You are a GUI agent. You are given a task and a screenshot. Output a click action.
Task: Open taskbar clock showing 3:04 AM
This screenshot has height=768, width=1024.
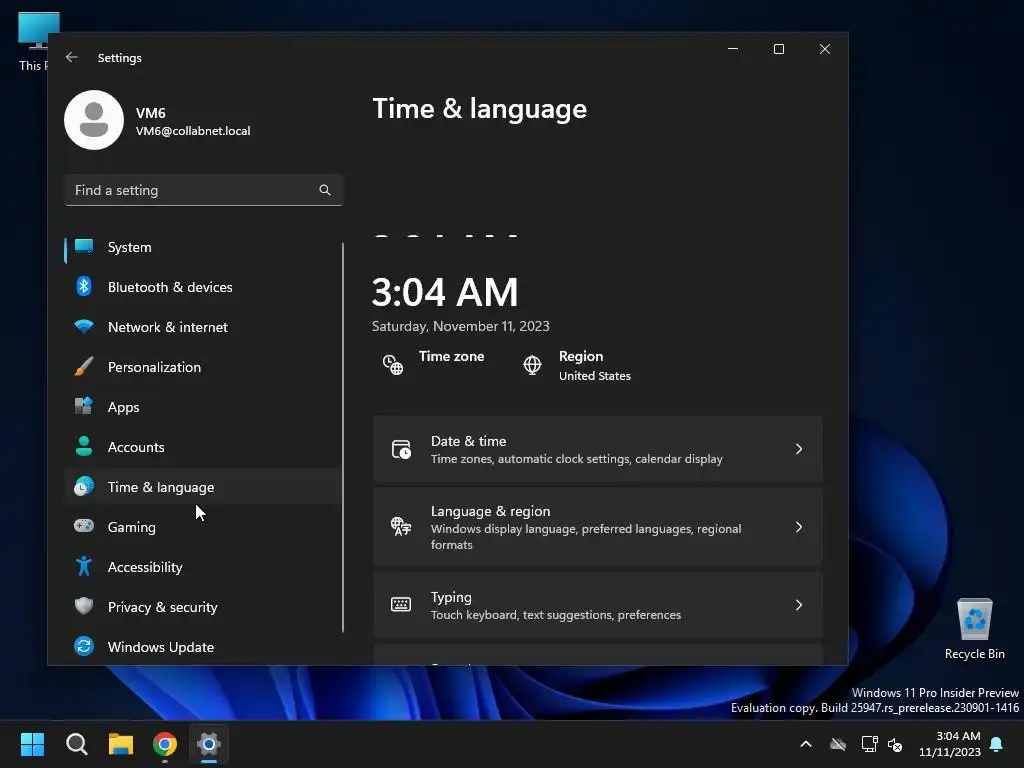(950, 744)
